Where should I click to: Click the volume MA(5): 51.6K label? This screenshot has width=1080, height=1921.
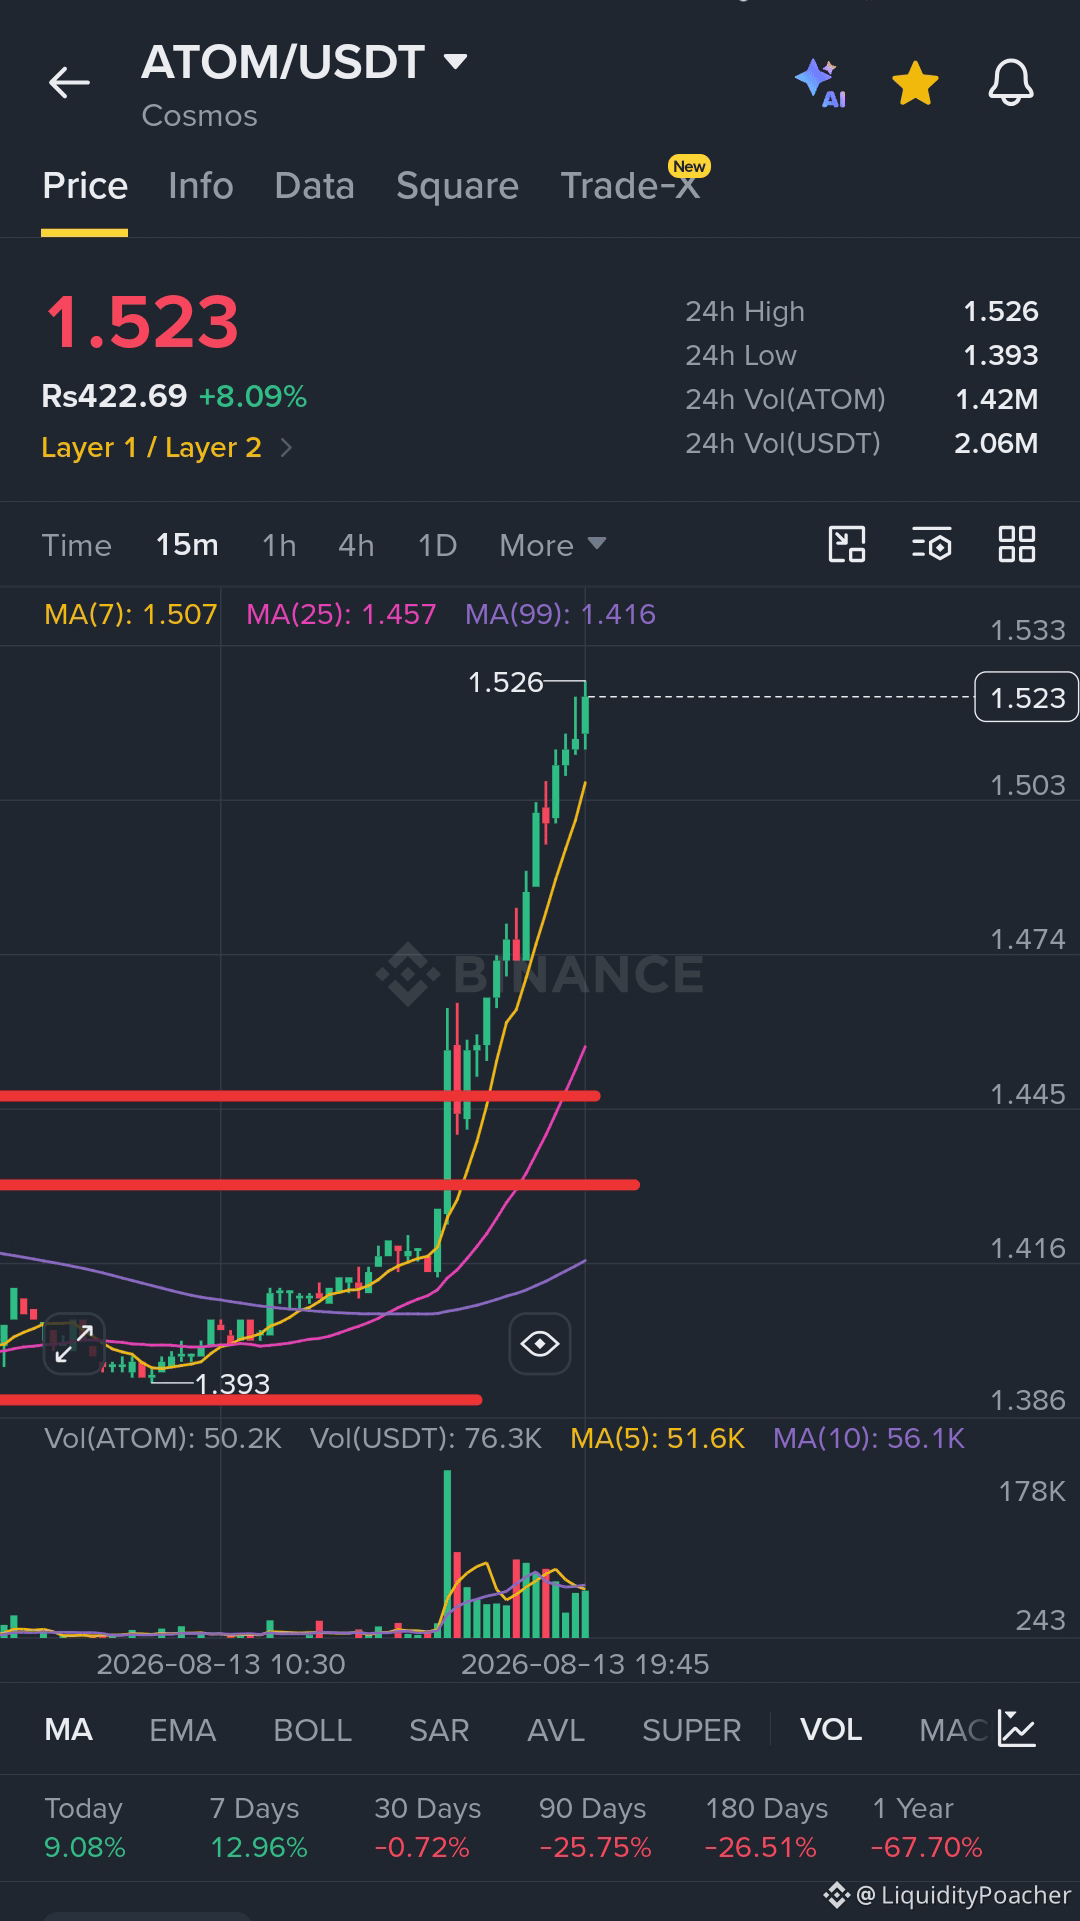[657, 1438]
